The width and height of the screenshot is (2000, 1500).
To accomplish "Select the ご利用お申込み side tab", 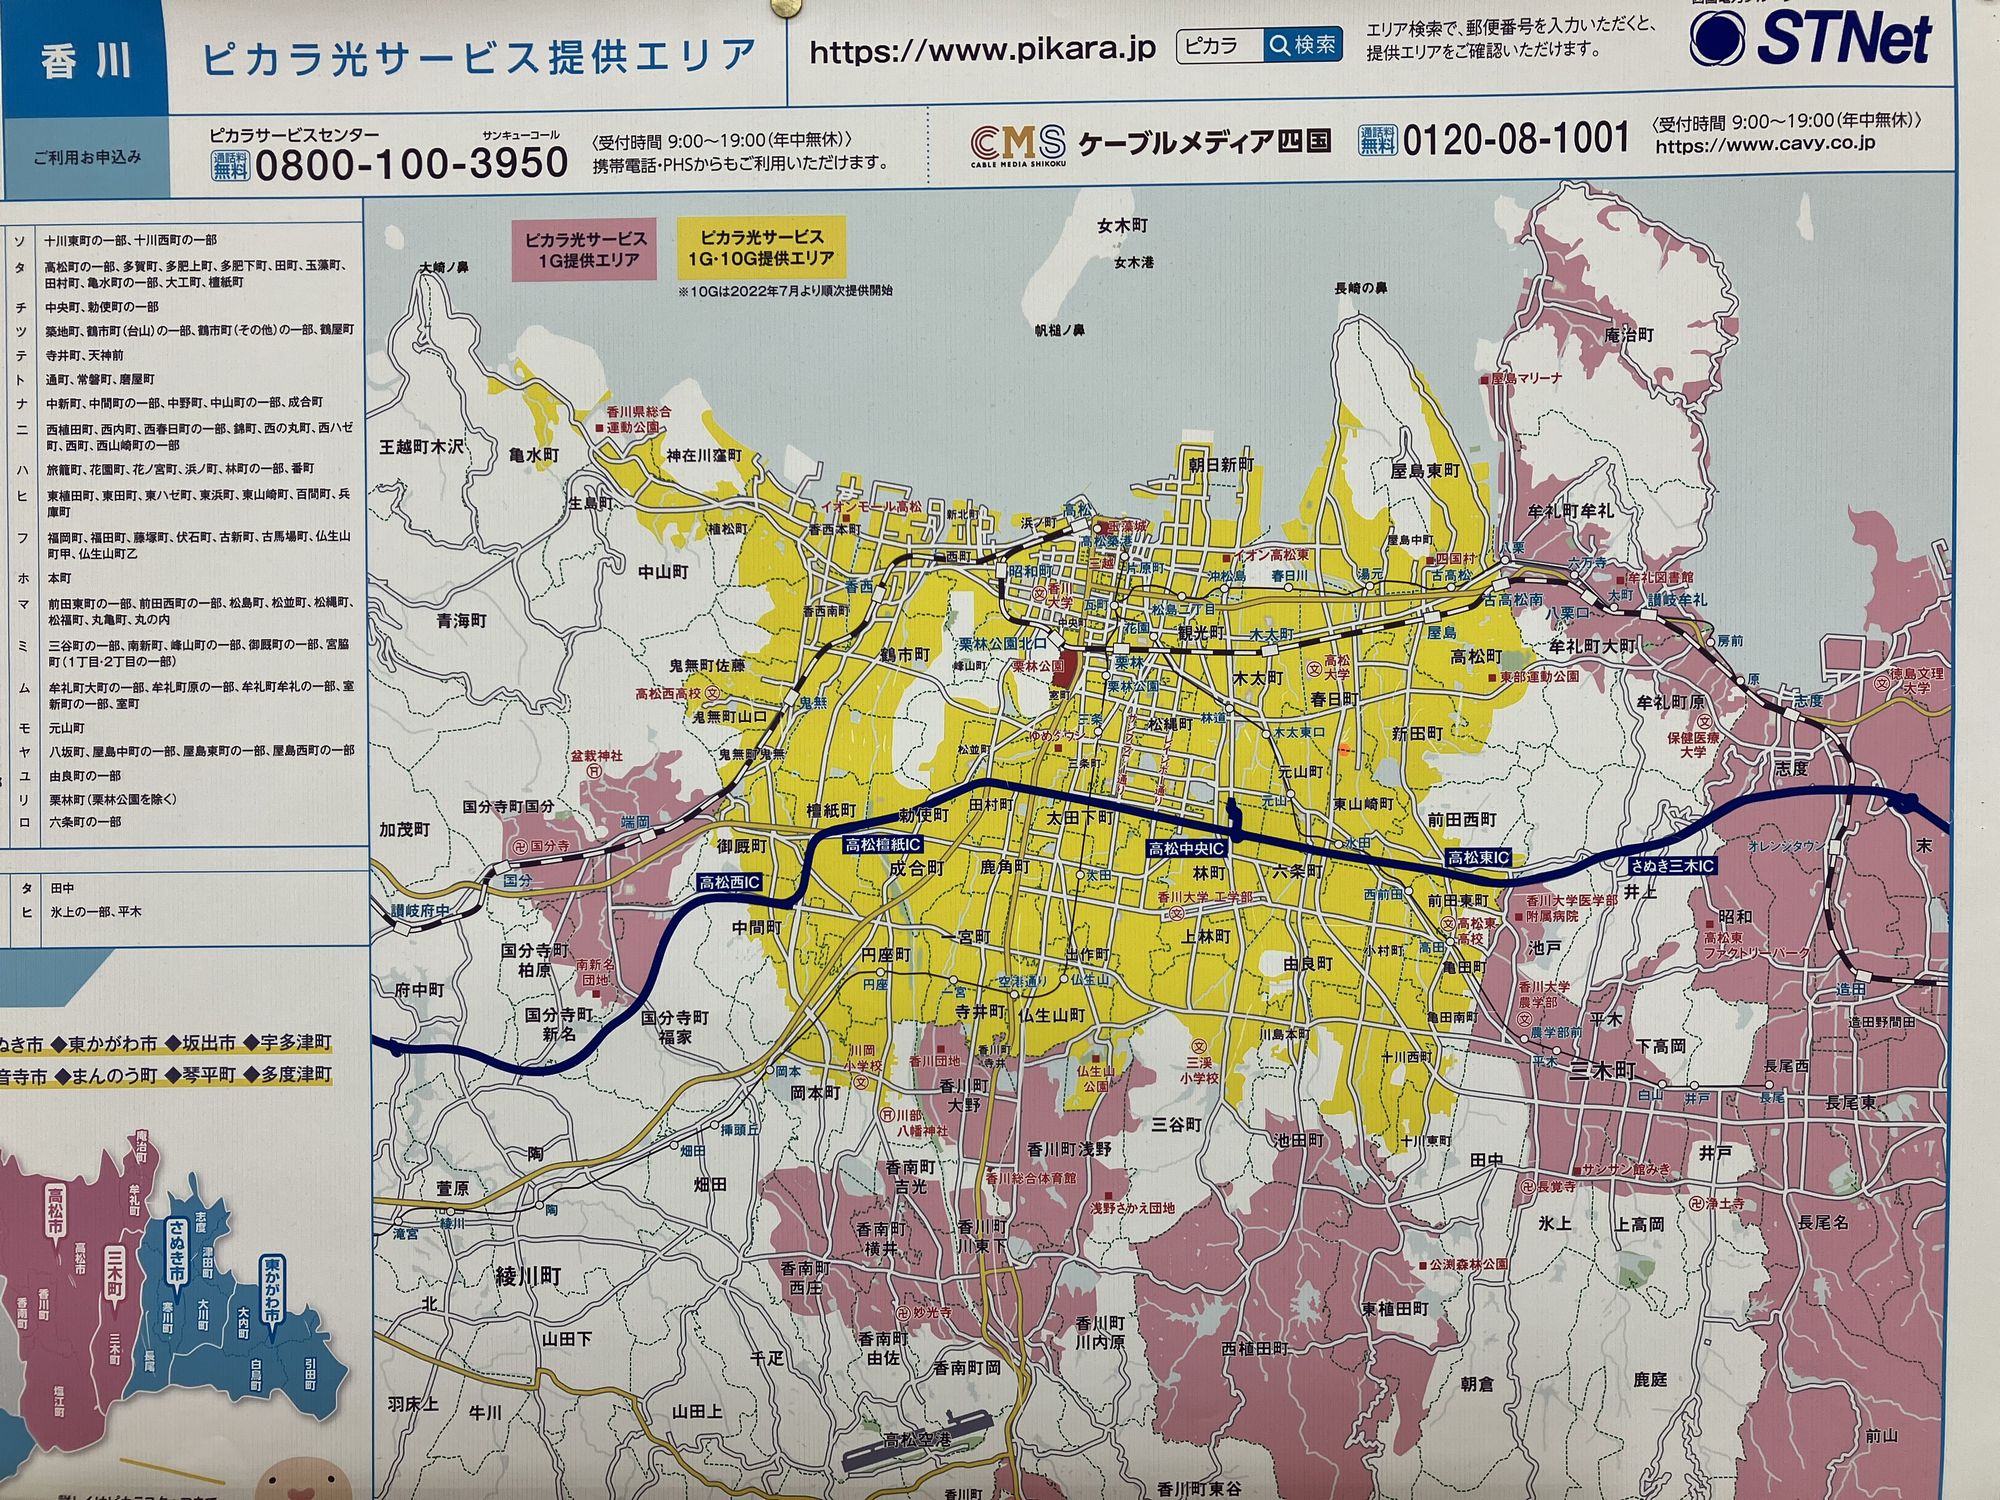I will point(87,158).
